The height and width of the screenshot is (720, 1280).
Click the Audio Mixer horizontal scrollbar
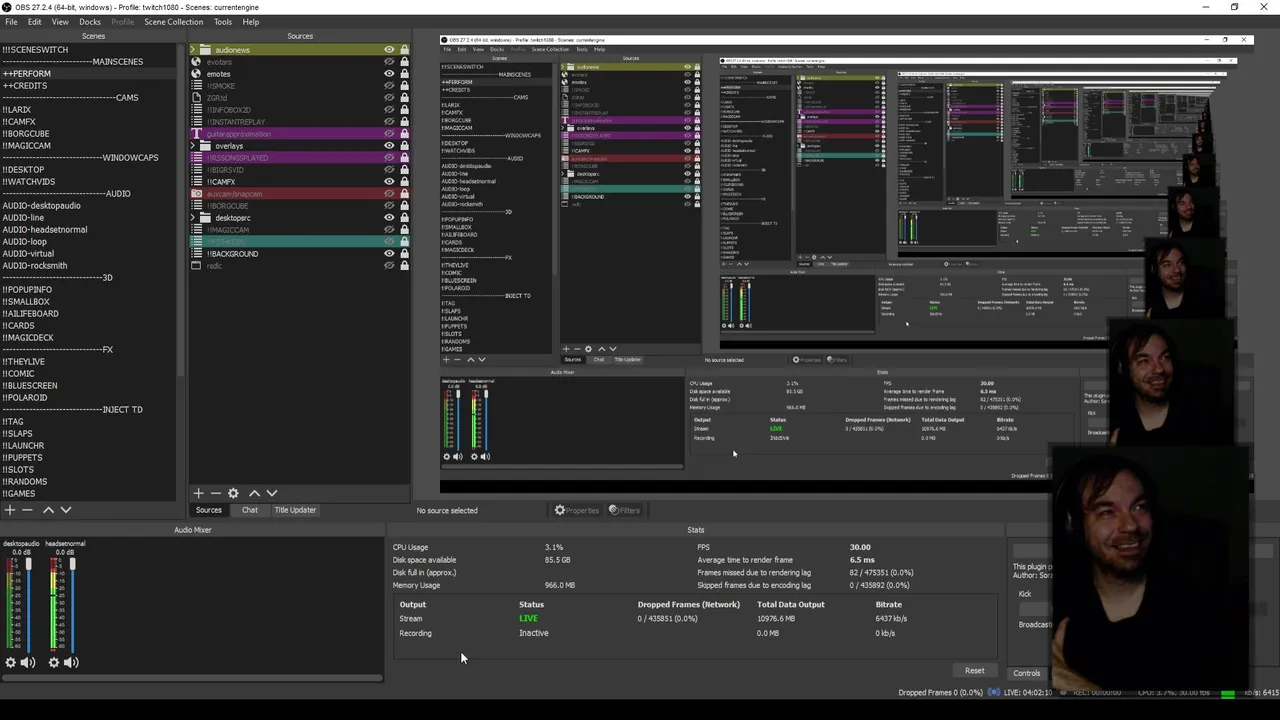(x=191, y=679)
